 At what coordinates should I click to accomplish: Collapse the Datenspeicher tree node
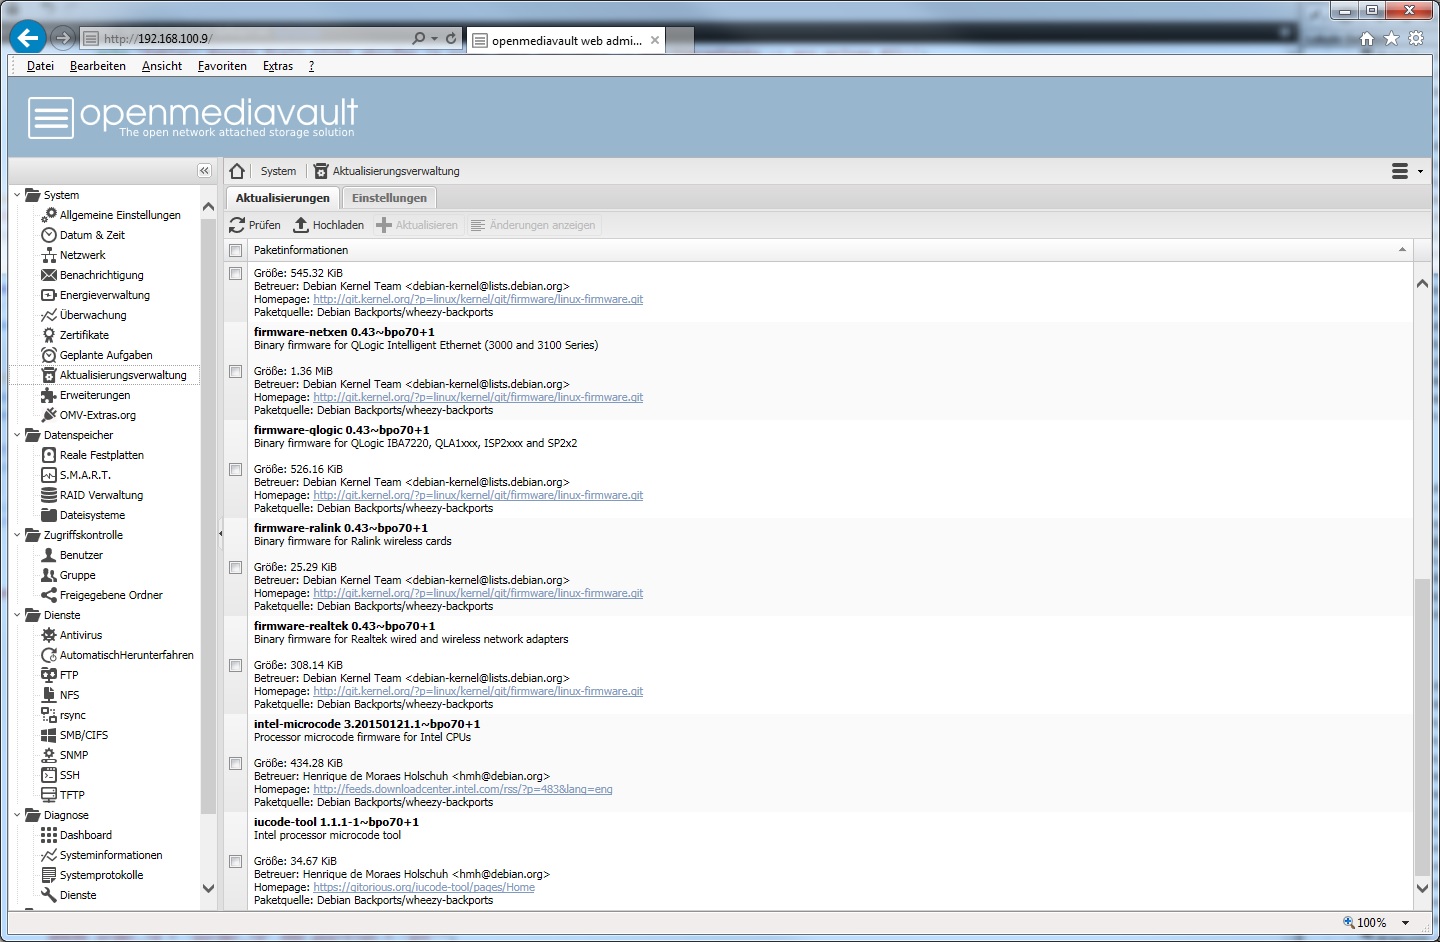pos(17,435)
